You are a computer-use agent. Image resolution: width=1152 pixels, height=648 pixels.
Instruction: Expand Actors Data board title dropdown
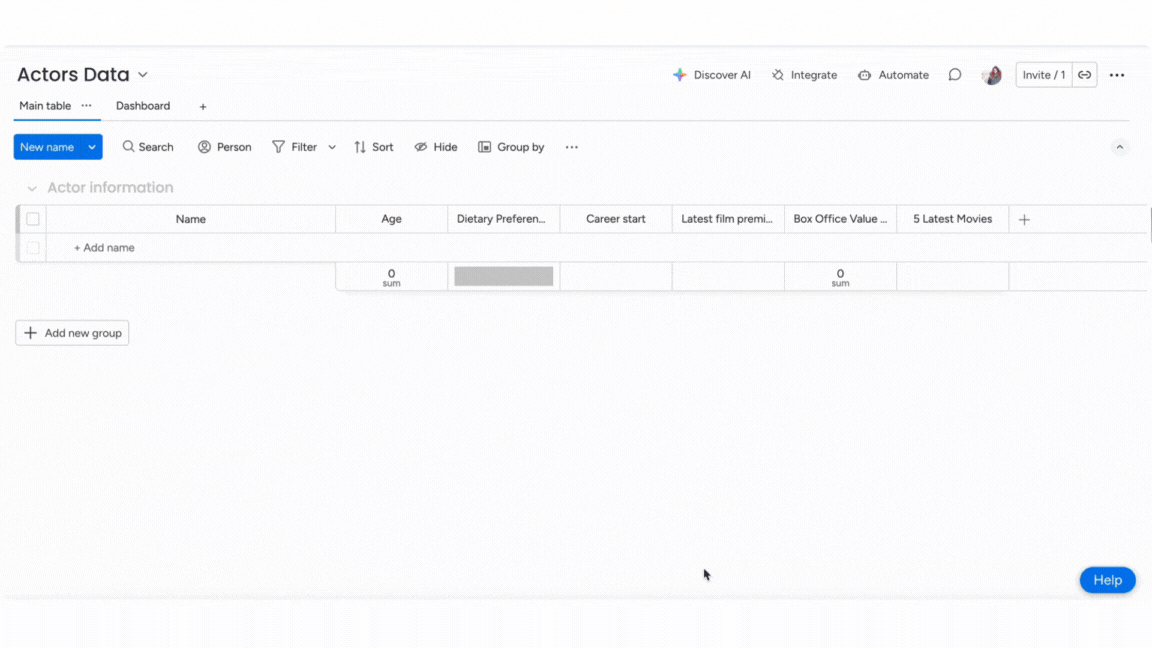[x=143, y=75]
